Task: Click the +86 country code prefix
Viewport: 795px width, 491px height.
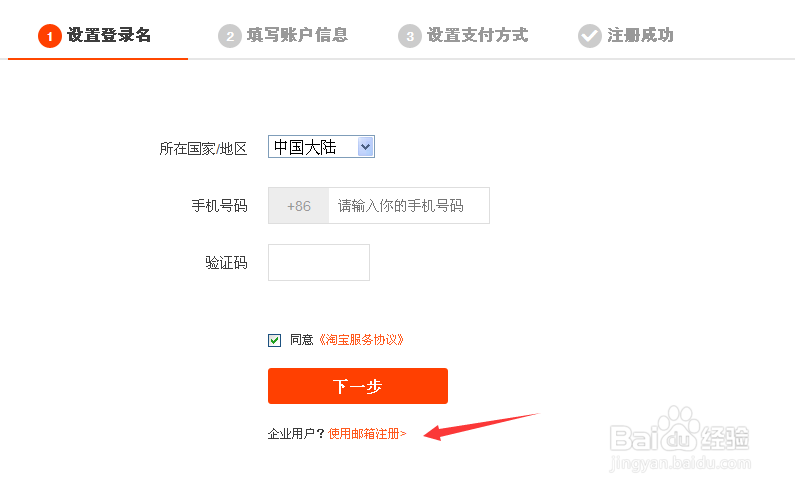Action: click(x=298, y=206)
